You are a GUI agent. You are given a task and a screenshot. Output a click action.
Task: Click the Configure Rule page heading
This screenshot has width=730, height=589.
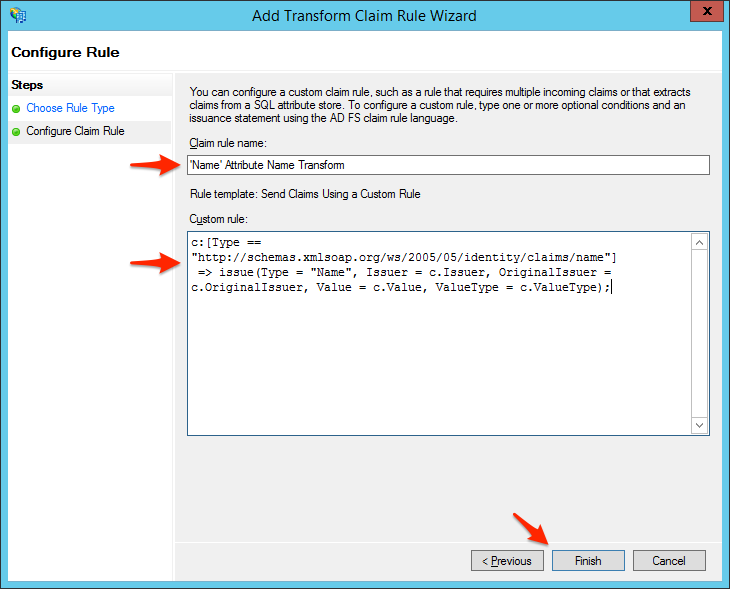[x=66, y=52]
